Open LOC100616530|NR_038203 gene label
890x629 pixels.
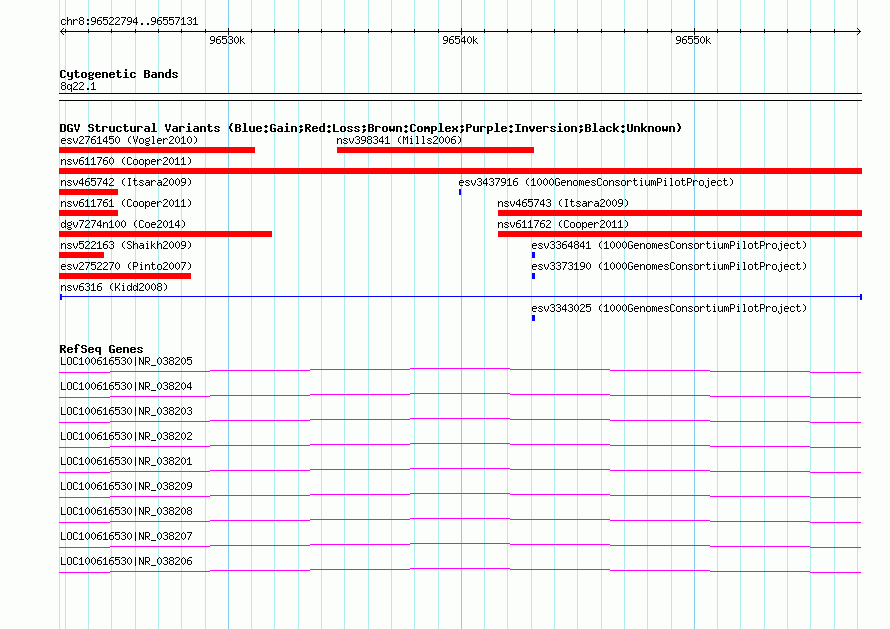click(126, 411)
